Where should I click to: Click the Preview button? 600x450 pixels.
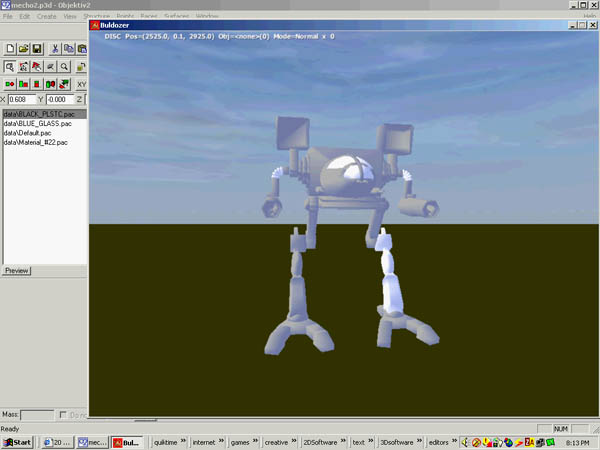[16, 271]
